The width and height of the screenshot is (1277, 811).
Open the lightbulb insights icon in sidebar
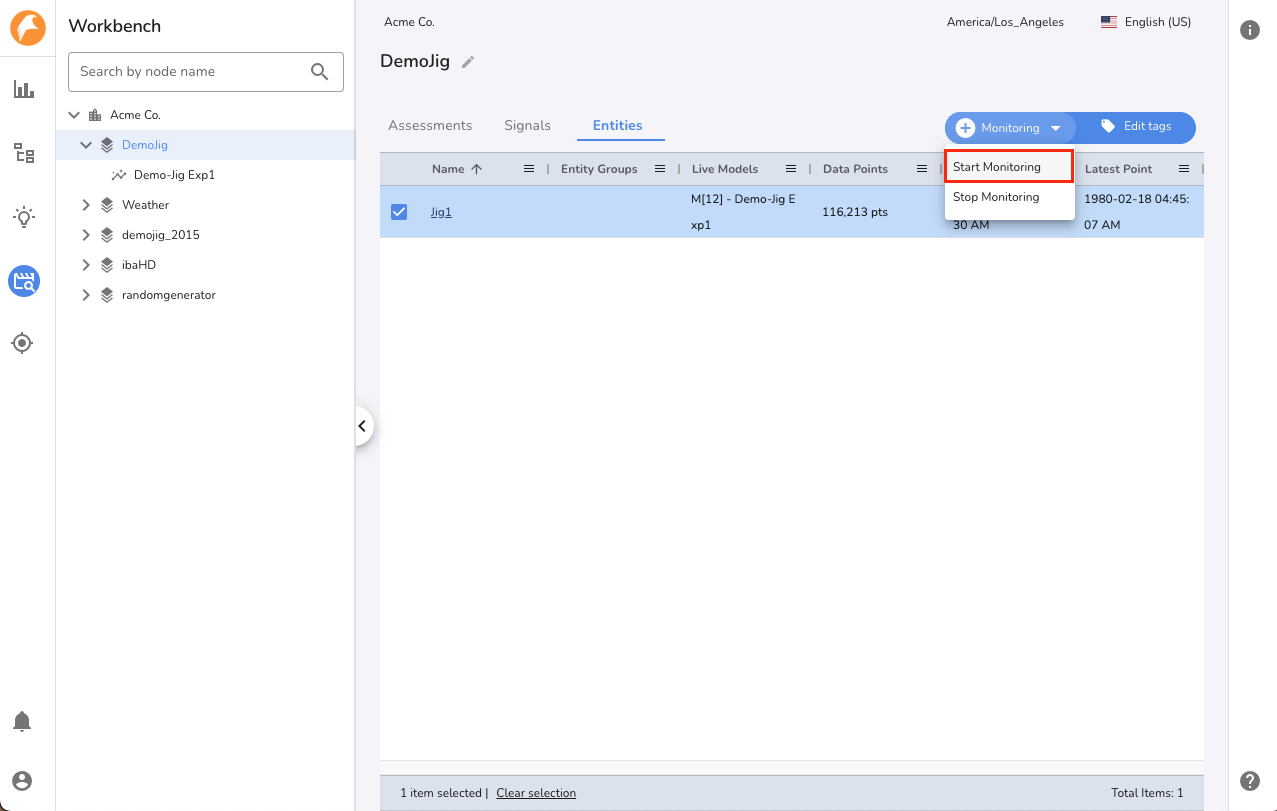(x=24, y=217)
